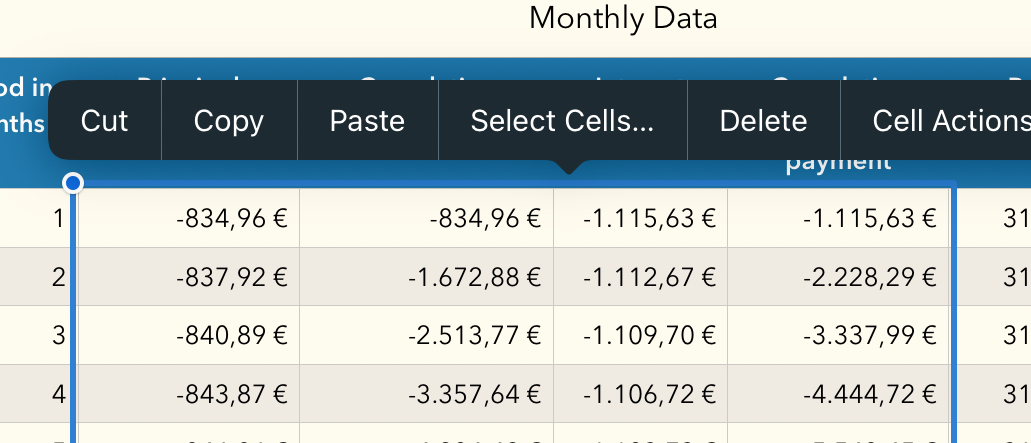Tap Cut in the context menu
Screen dimensions: 1031x443
click(x=105, y=121)
